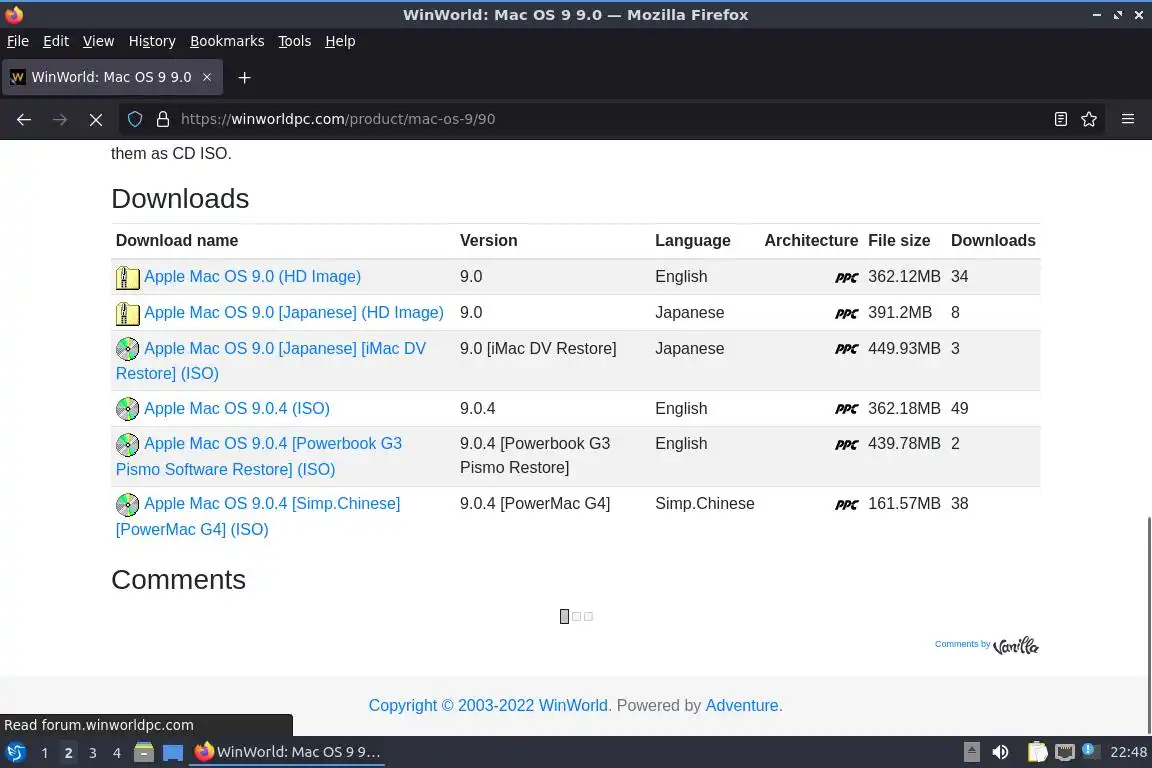Click disc icon for Mac OS 9.0.4 ISO
Screen dimensions: 1152x768
(127, 409)
